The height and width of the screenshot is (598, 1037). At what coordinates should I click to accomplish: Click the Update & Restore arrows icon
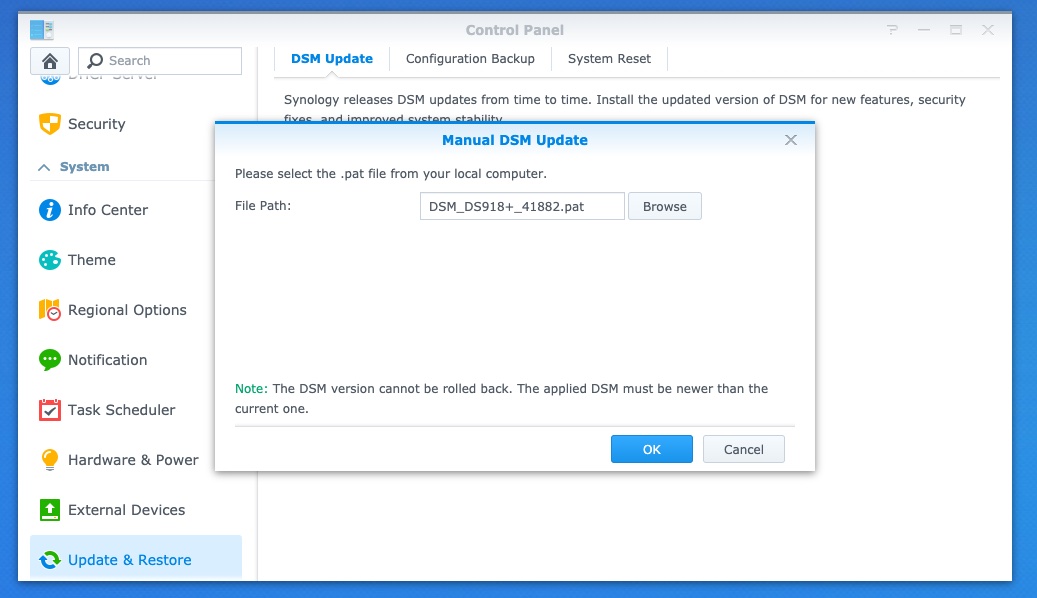tap(50, 560)
